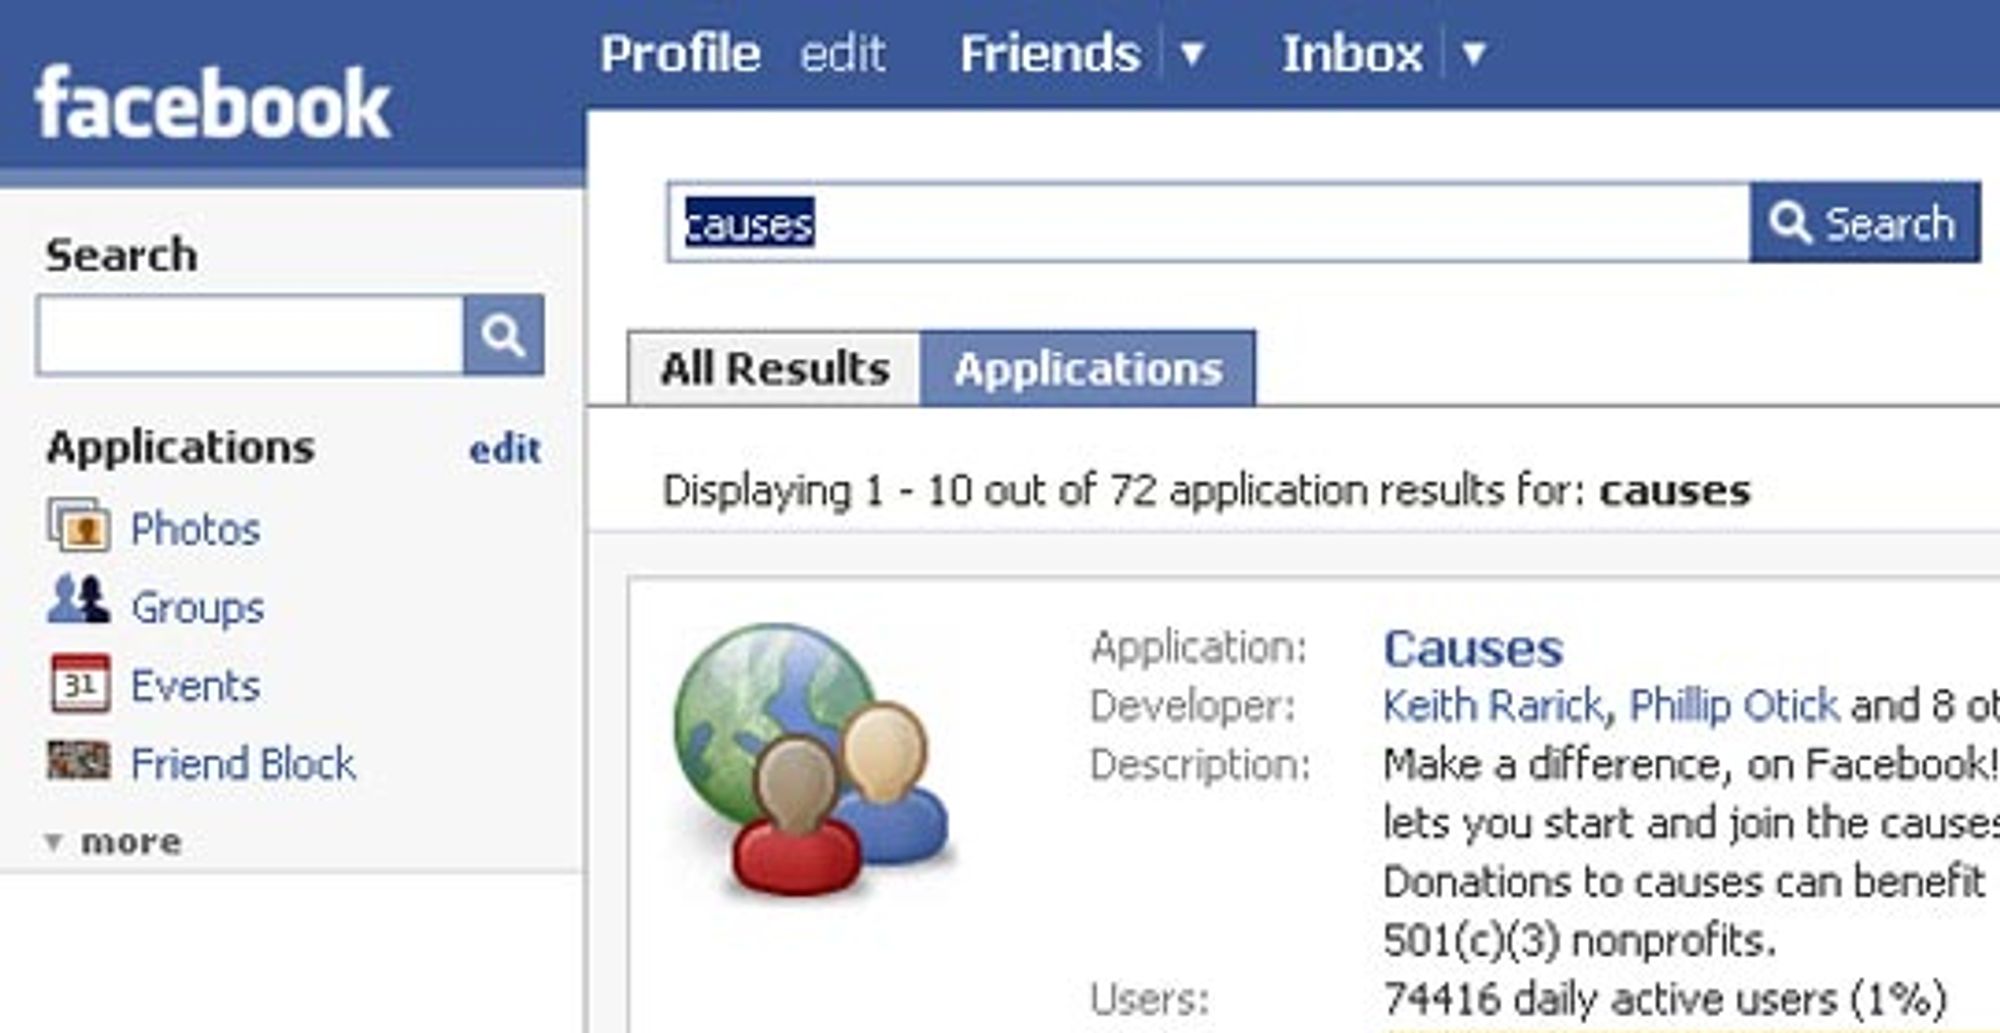The image size is (2000, 1033).
Task: Open the Groups link
Action: 197,607
